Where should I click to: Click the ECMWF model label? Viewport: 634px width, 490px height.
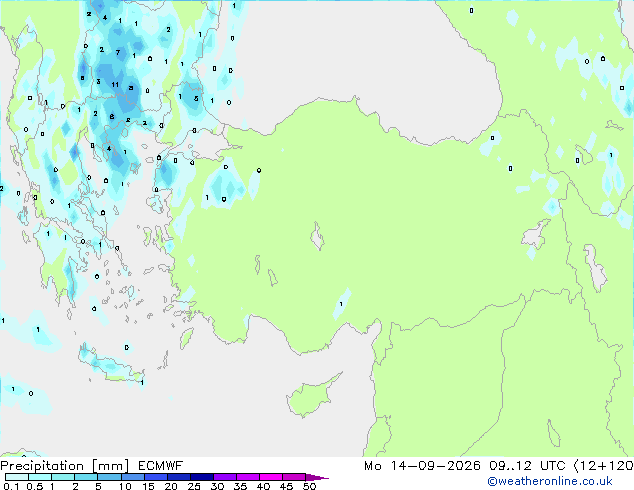pyautogui.click(x=161, y=466)
